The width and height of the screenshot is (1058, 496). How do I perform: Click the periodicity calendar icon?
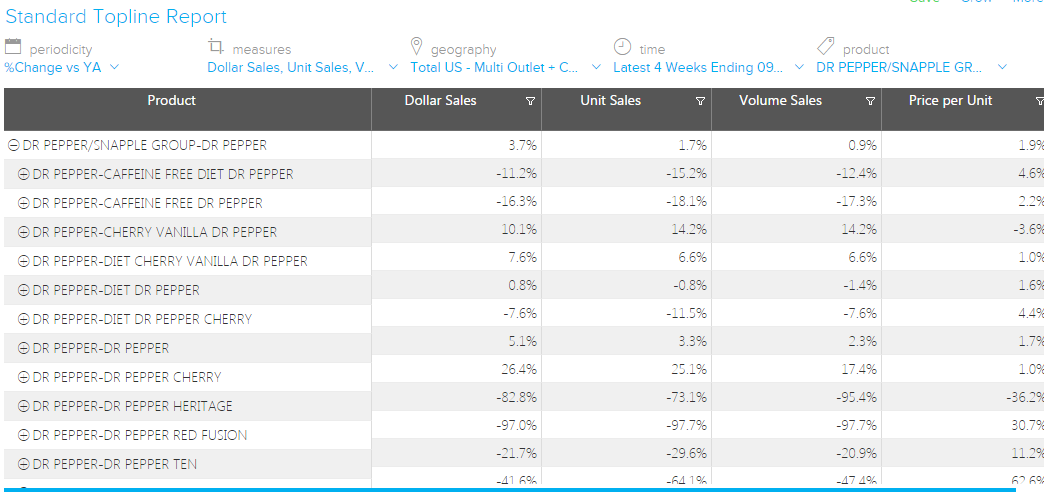click(x=13, y=47)
